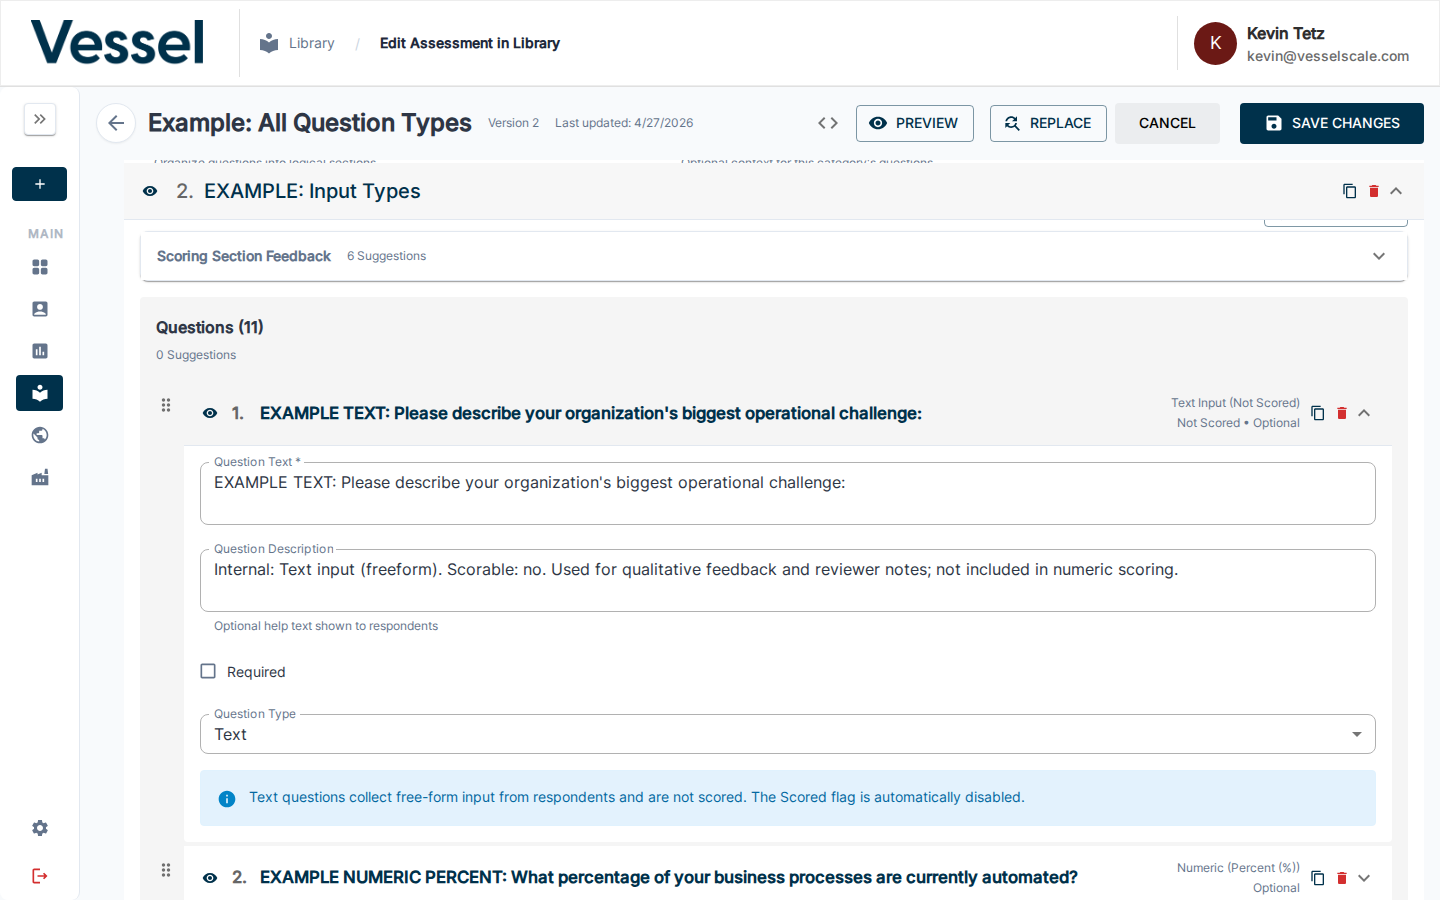Click the Library book icon in the breadcrumb
1440x900 pixels.
269,43
